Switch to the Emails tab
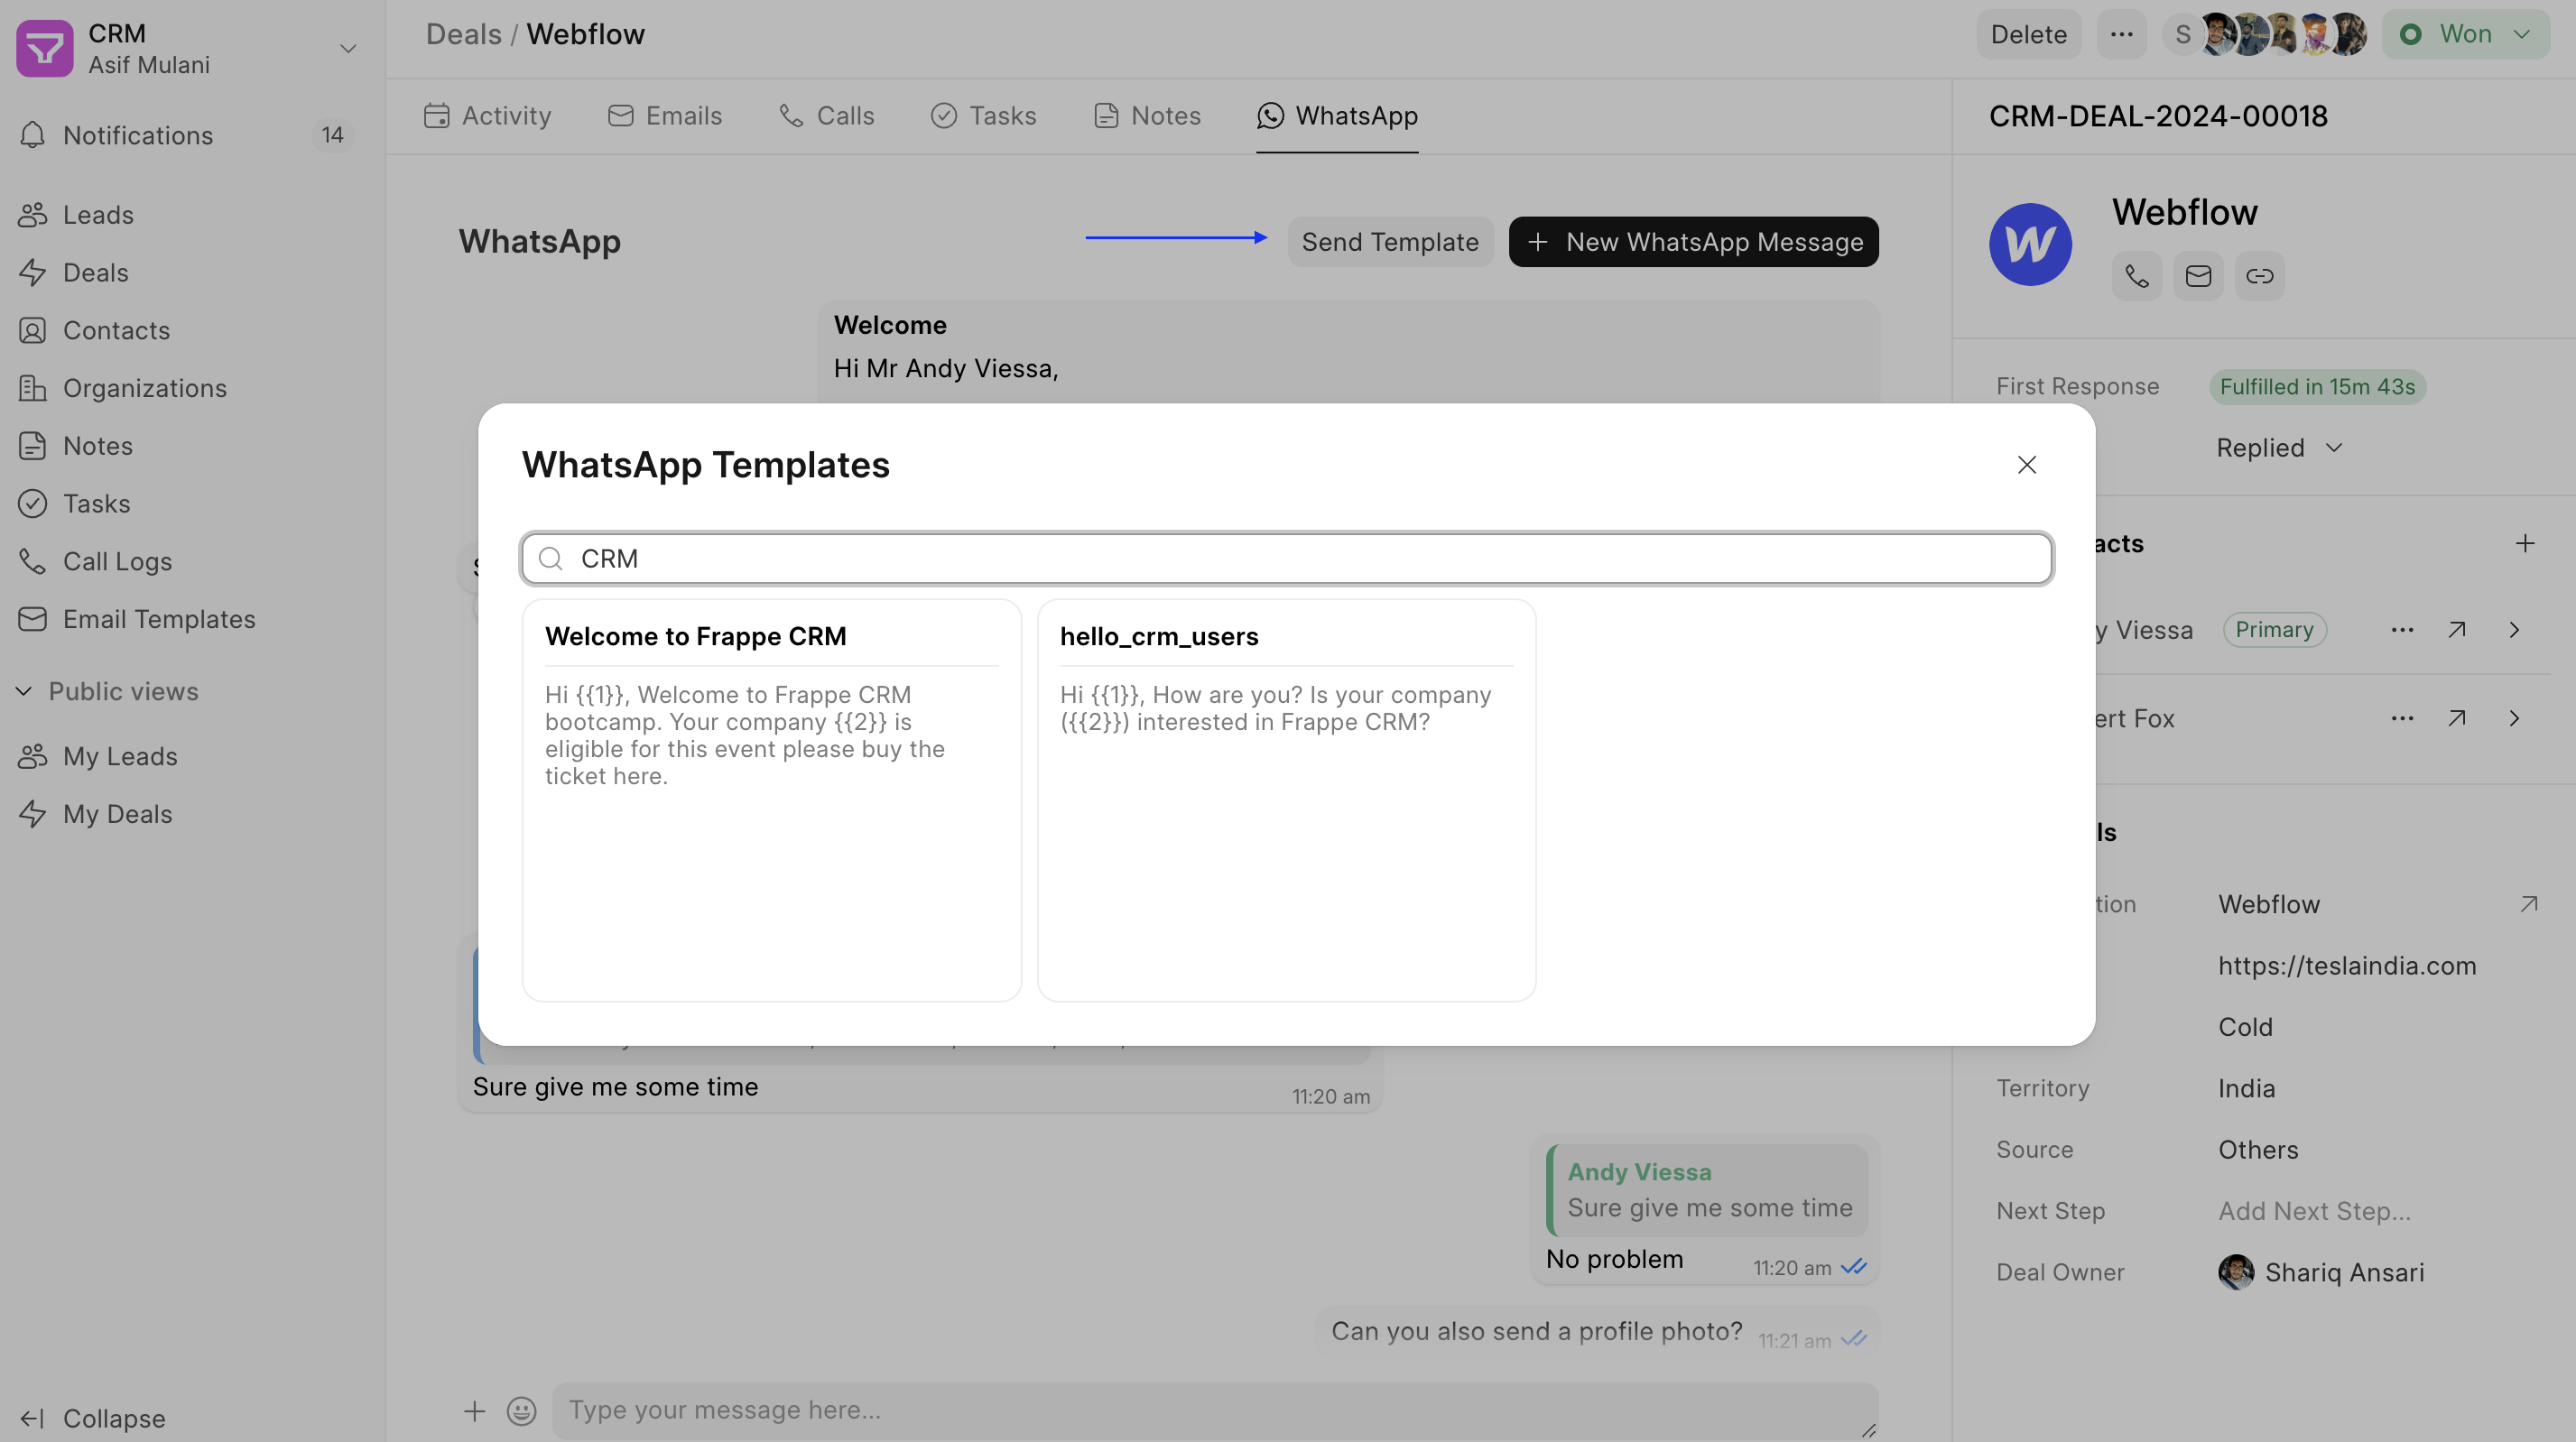 (665, 116)
